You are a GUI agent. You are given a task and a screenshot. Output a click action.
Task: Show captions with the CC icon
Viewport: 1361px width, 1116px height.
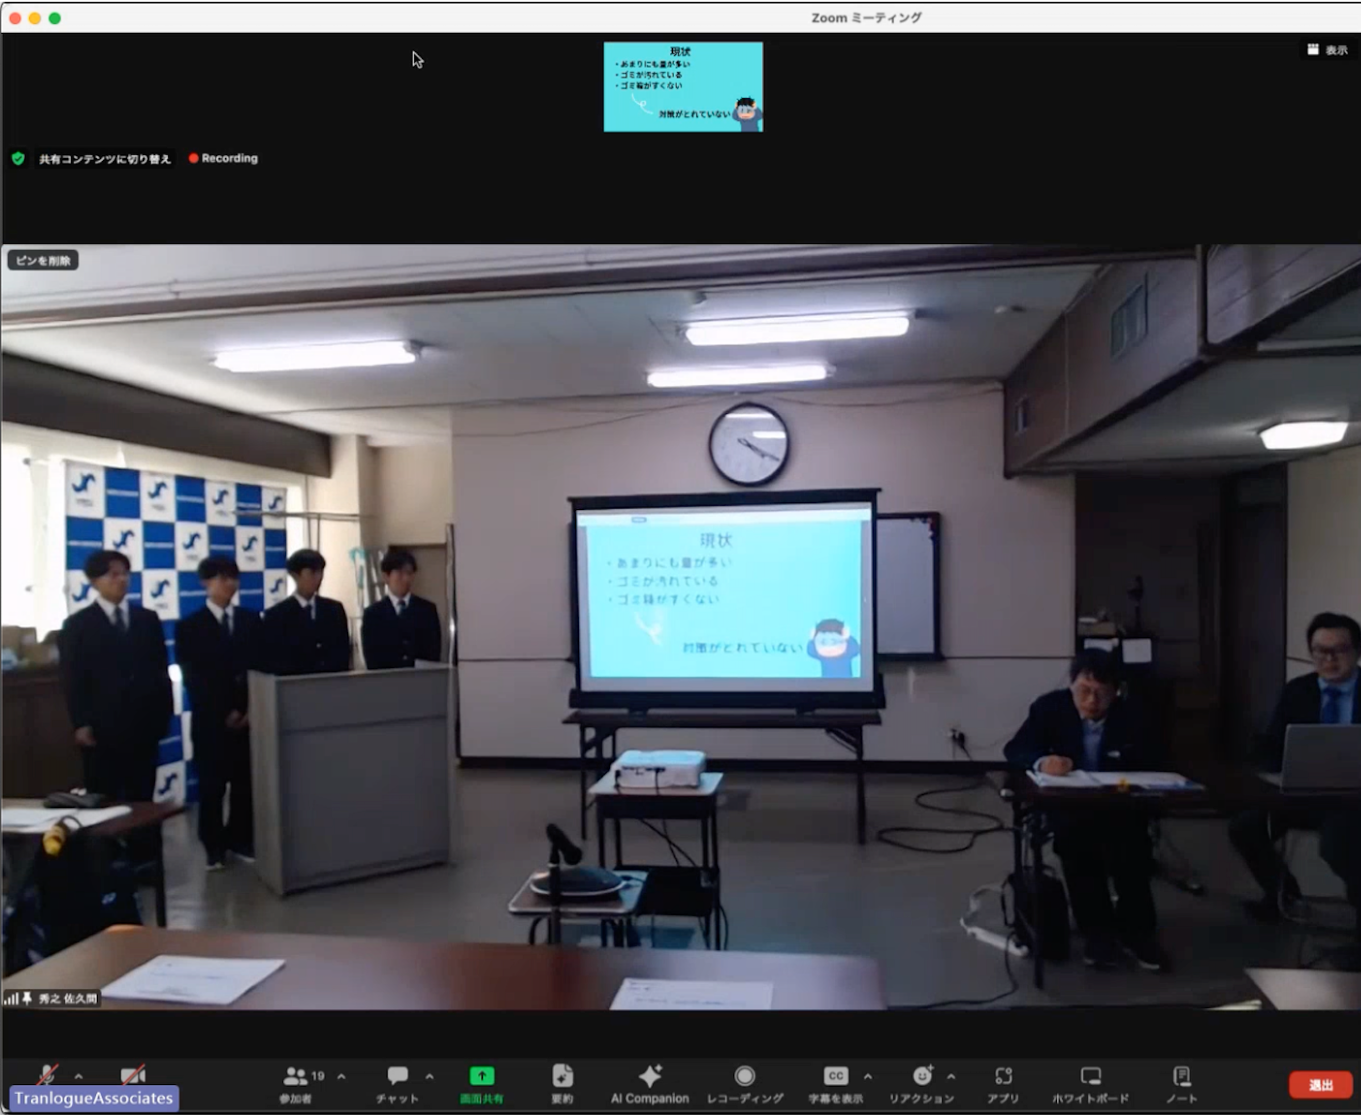tap(835, 1077)
